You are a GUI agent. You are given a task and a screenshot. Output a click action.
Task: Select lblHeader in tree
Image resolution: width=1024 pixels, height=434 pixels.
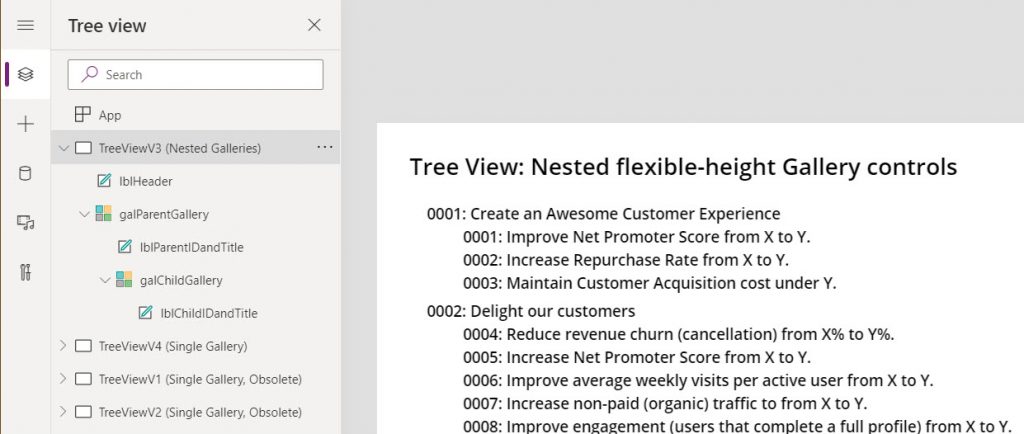146,181
